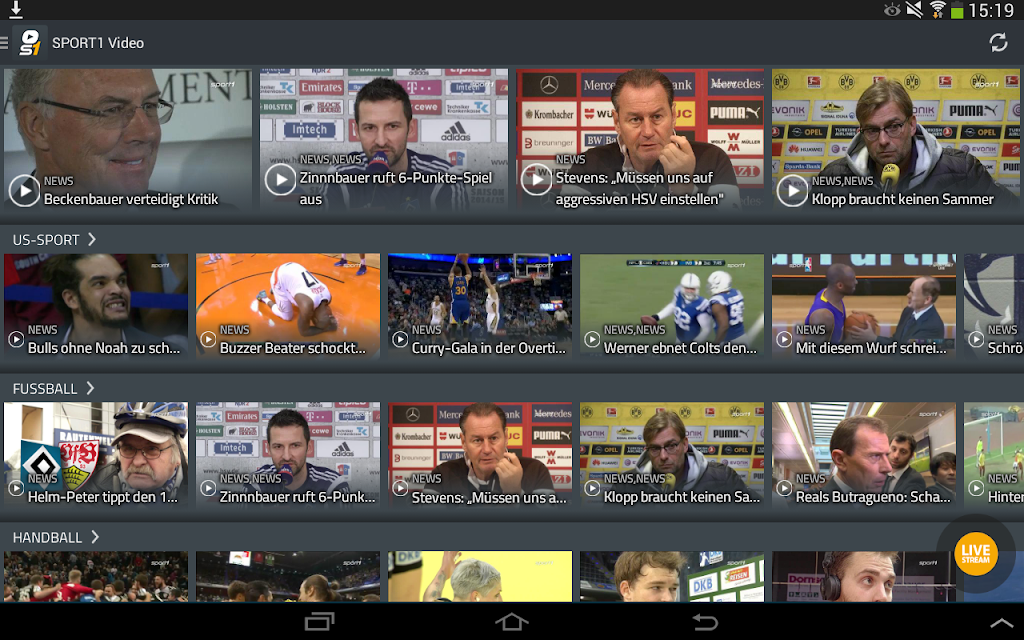Select Curry-Gala in der Overtime video
Image resolution: width=1024 pixels, height=640 pixels.
(x=480, y=306)
